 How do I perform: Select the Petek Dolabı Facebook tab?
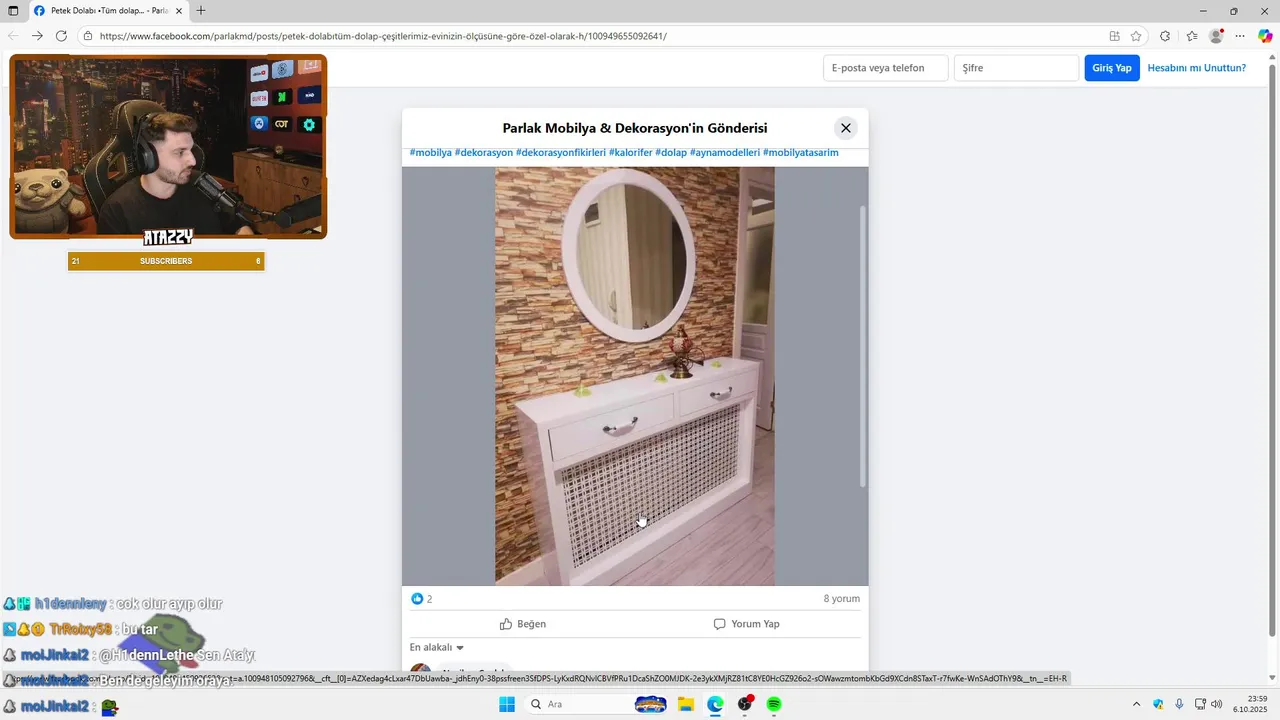[x=108, y=11]
